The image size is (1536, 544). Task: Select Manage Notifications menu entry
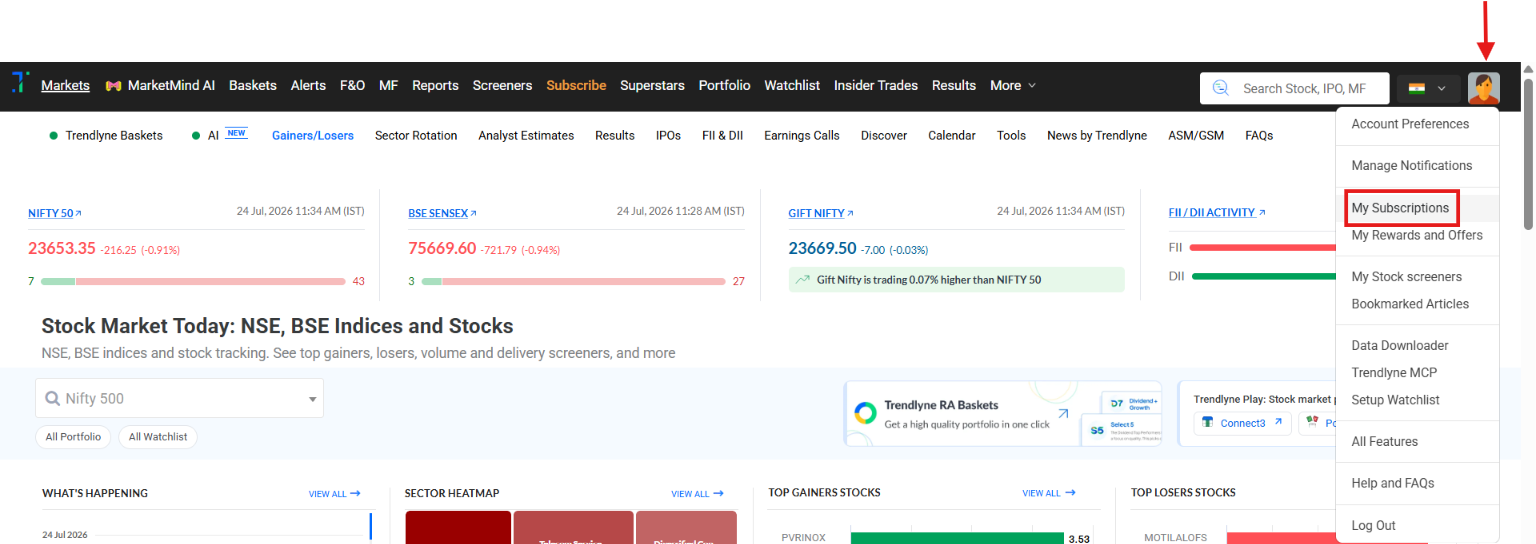click(x=1412, y=165)
